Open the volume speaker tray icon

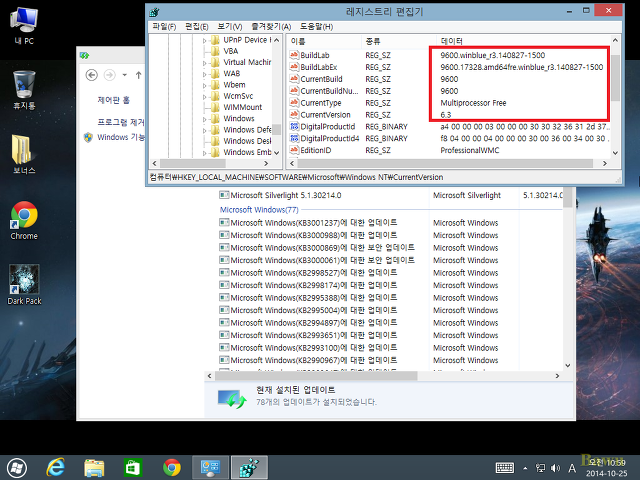555,468
